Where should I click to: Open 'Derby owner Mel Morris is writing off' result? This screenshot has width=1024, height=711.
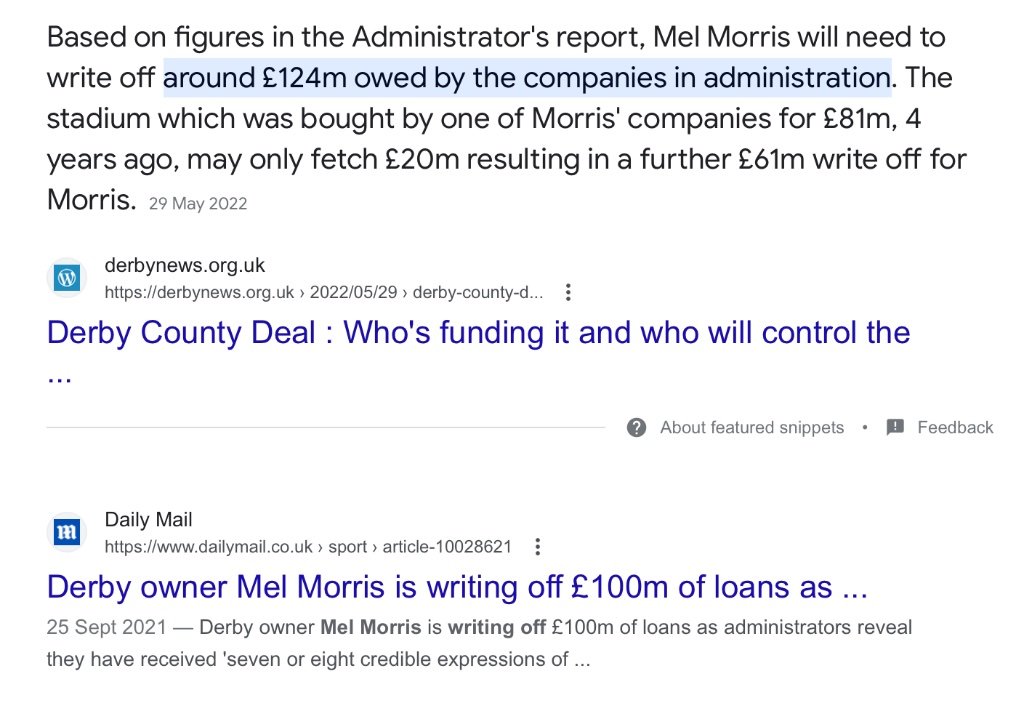[x=456, y=587]
